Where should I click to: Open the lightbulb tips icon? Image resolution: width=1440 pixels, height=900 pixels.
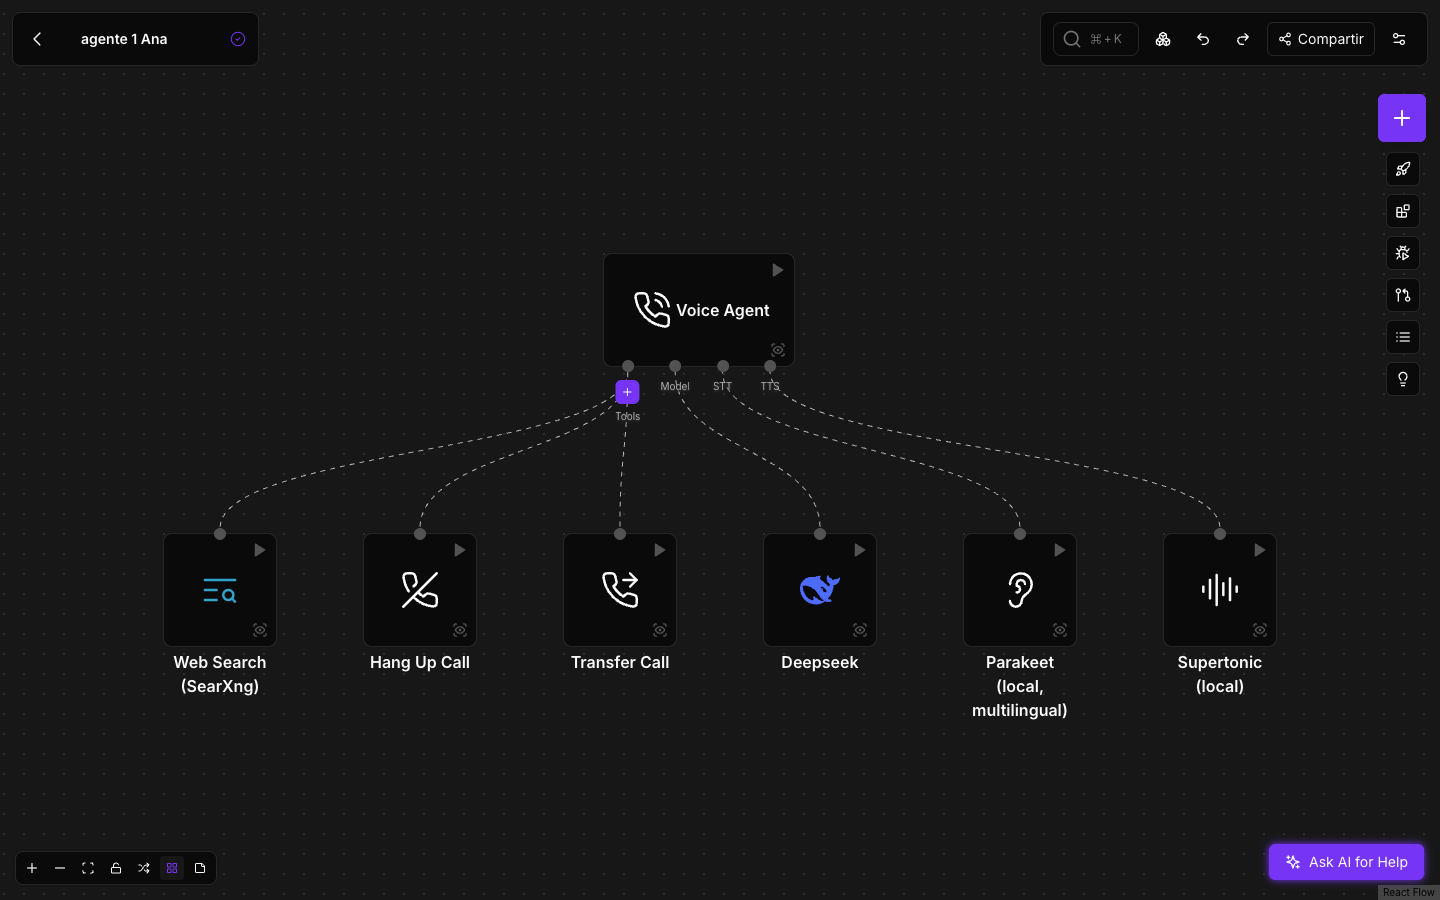point(1403,379)
